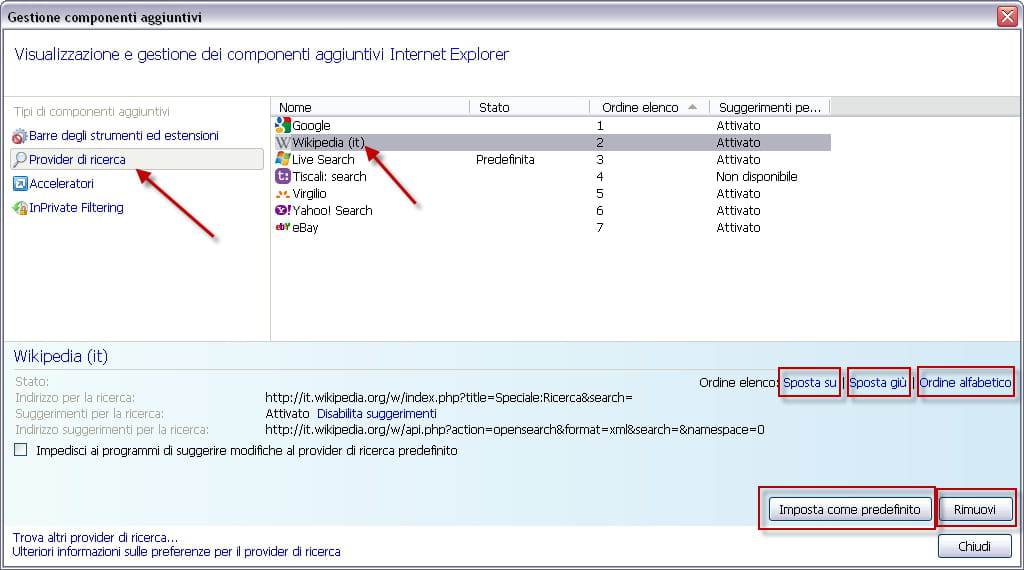Click order number 7 in eBay row
This screenshot has height=570, width=1024.
pos(600,227)
